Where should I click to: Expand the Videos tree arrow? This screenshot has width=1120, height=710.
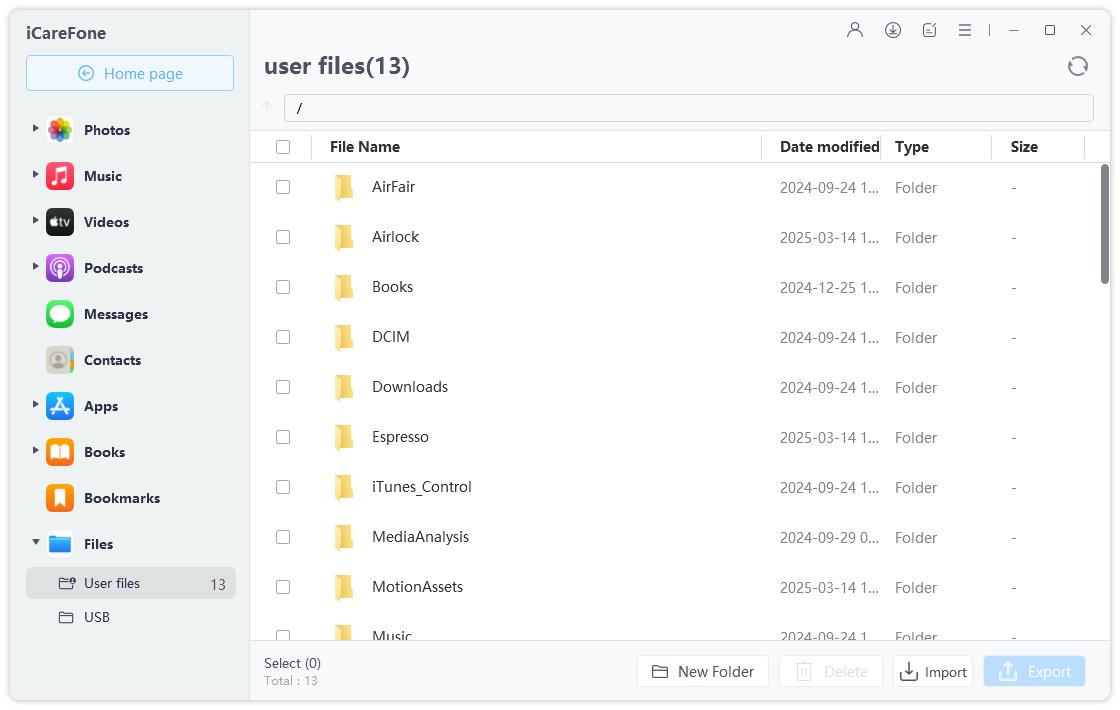point(35,220)
